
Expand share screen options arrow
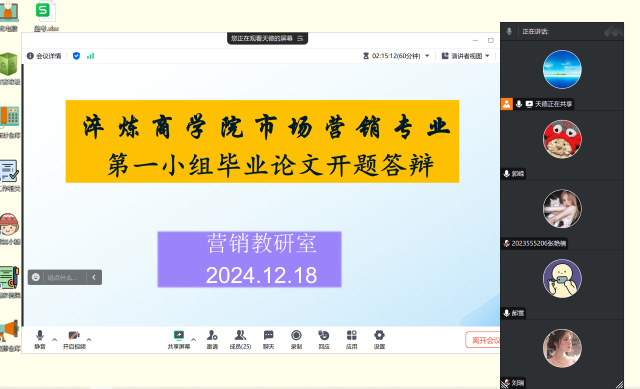pyautogui.click(x=193, y=339)
